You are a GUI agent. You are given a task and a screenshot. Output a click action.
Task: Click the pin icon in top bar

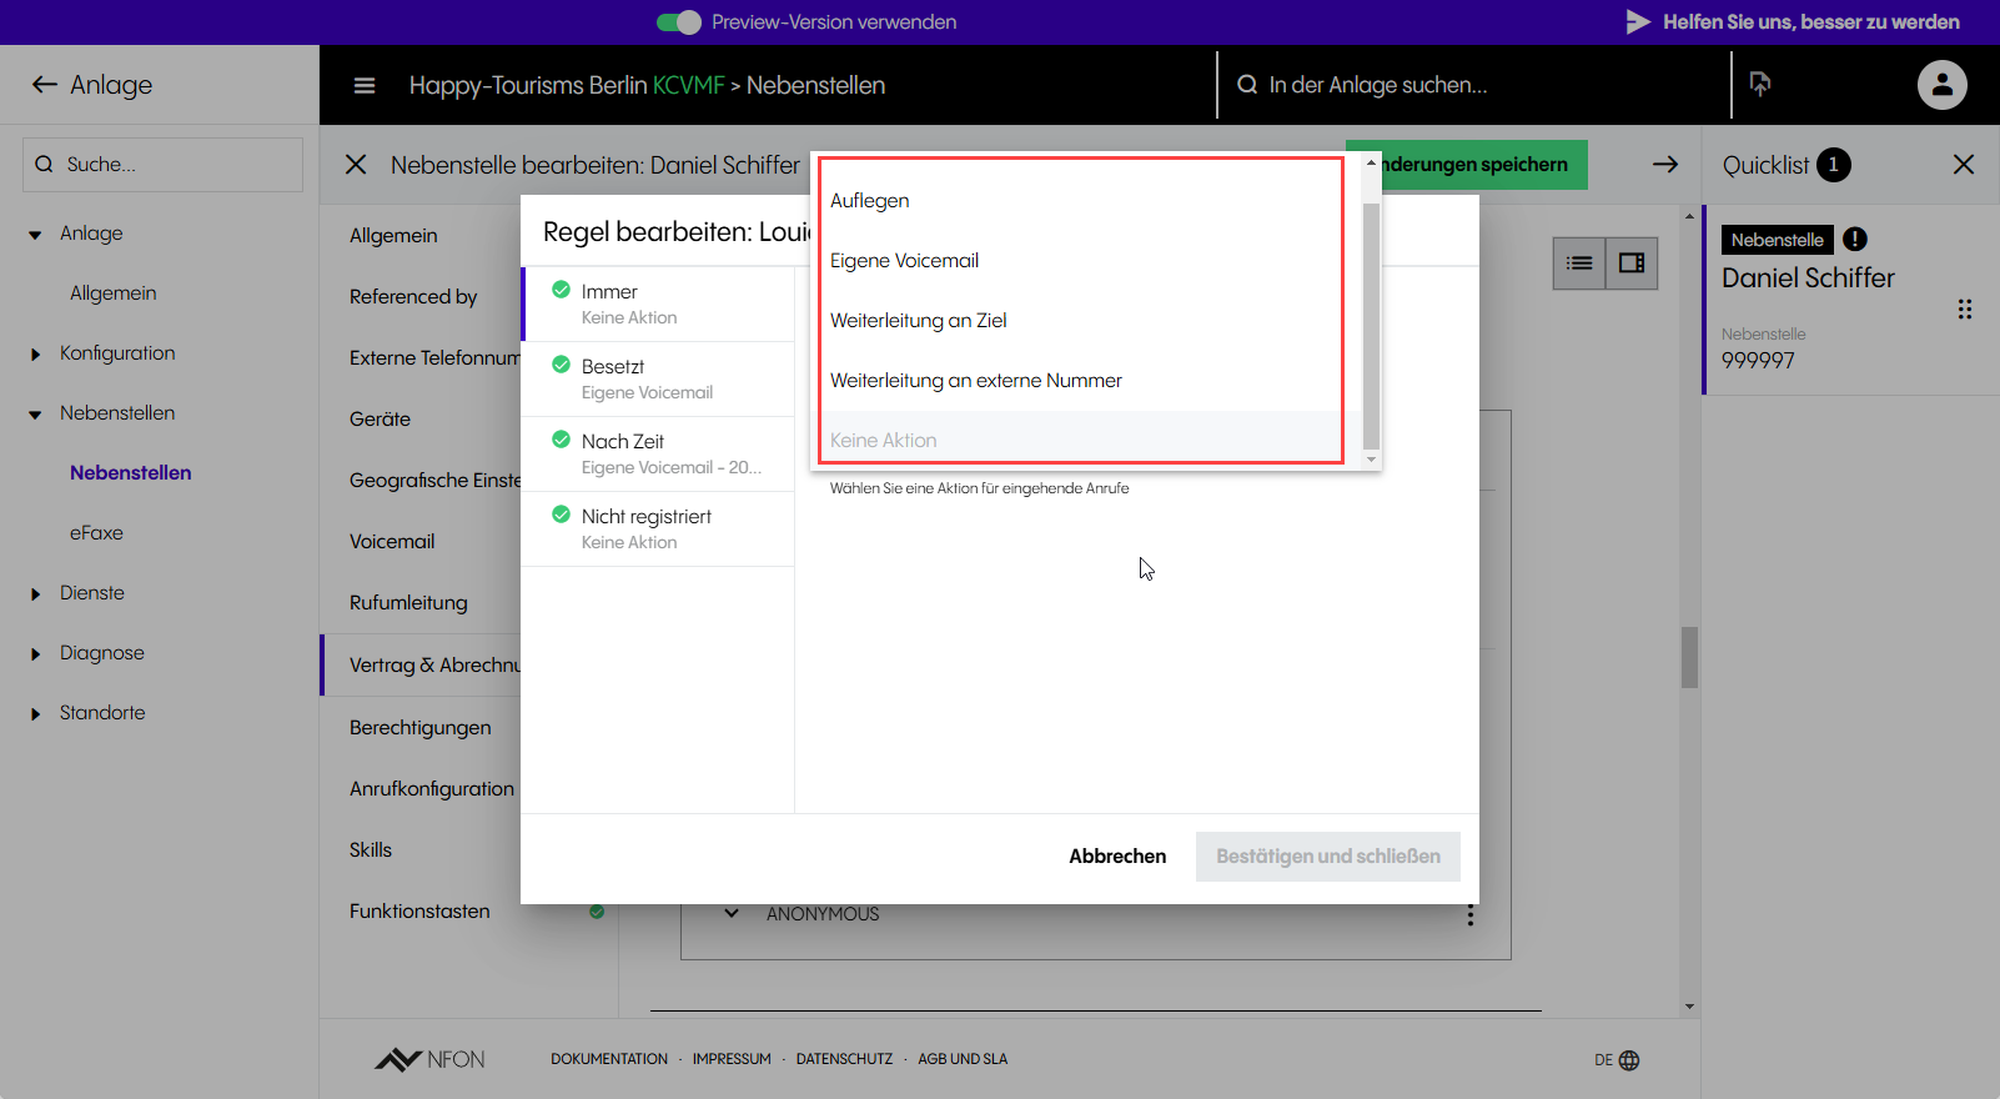(1760, 84)
